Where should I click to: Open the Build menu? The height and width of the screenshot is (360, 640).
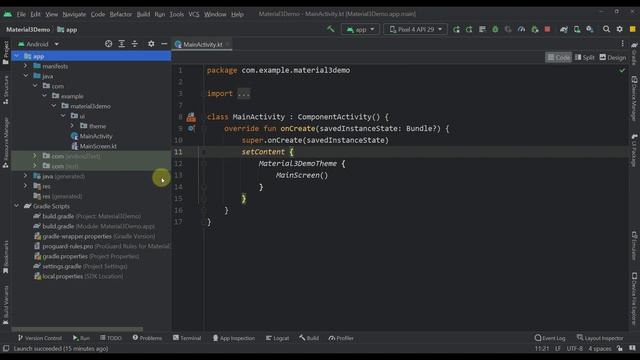143,14
